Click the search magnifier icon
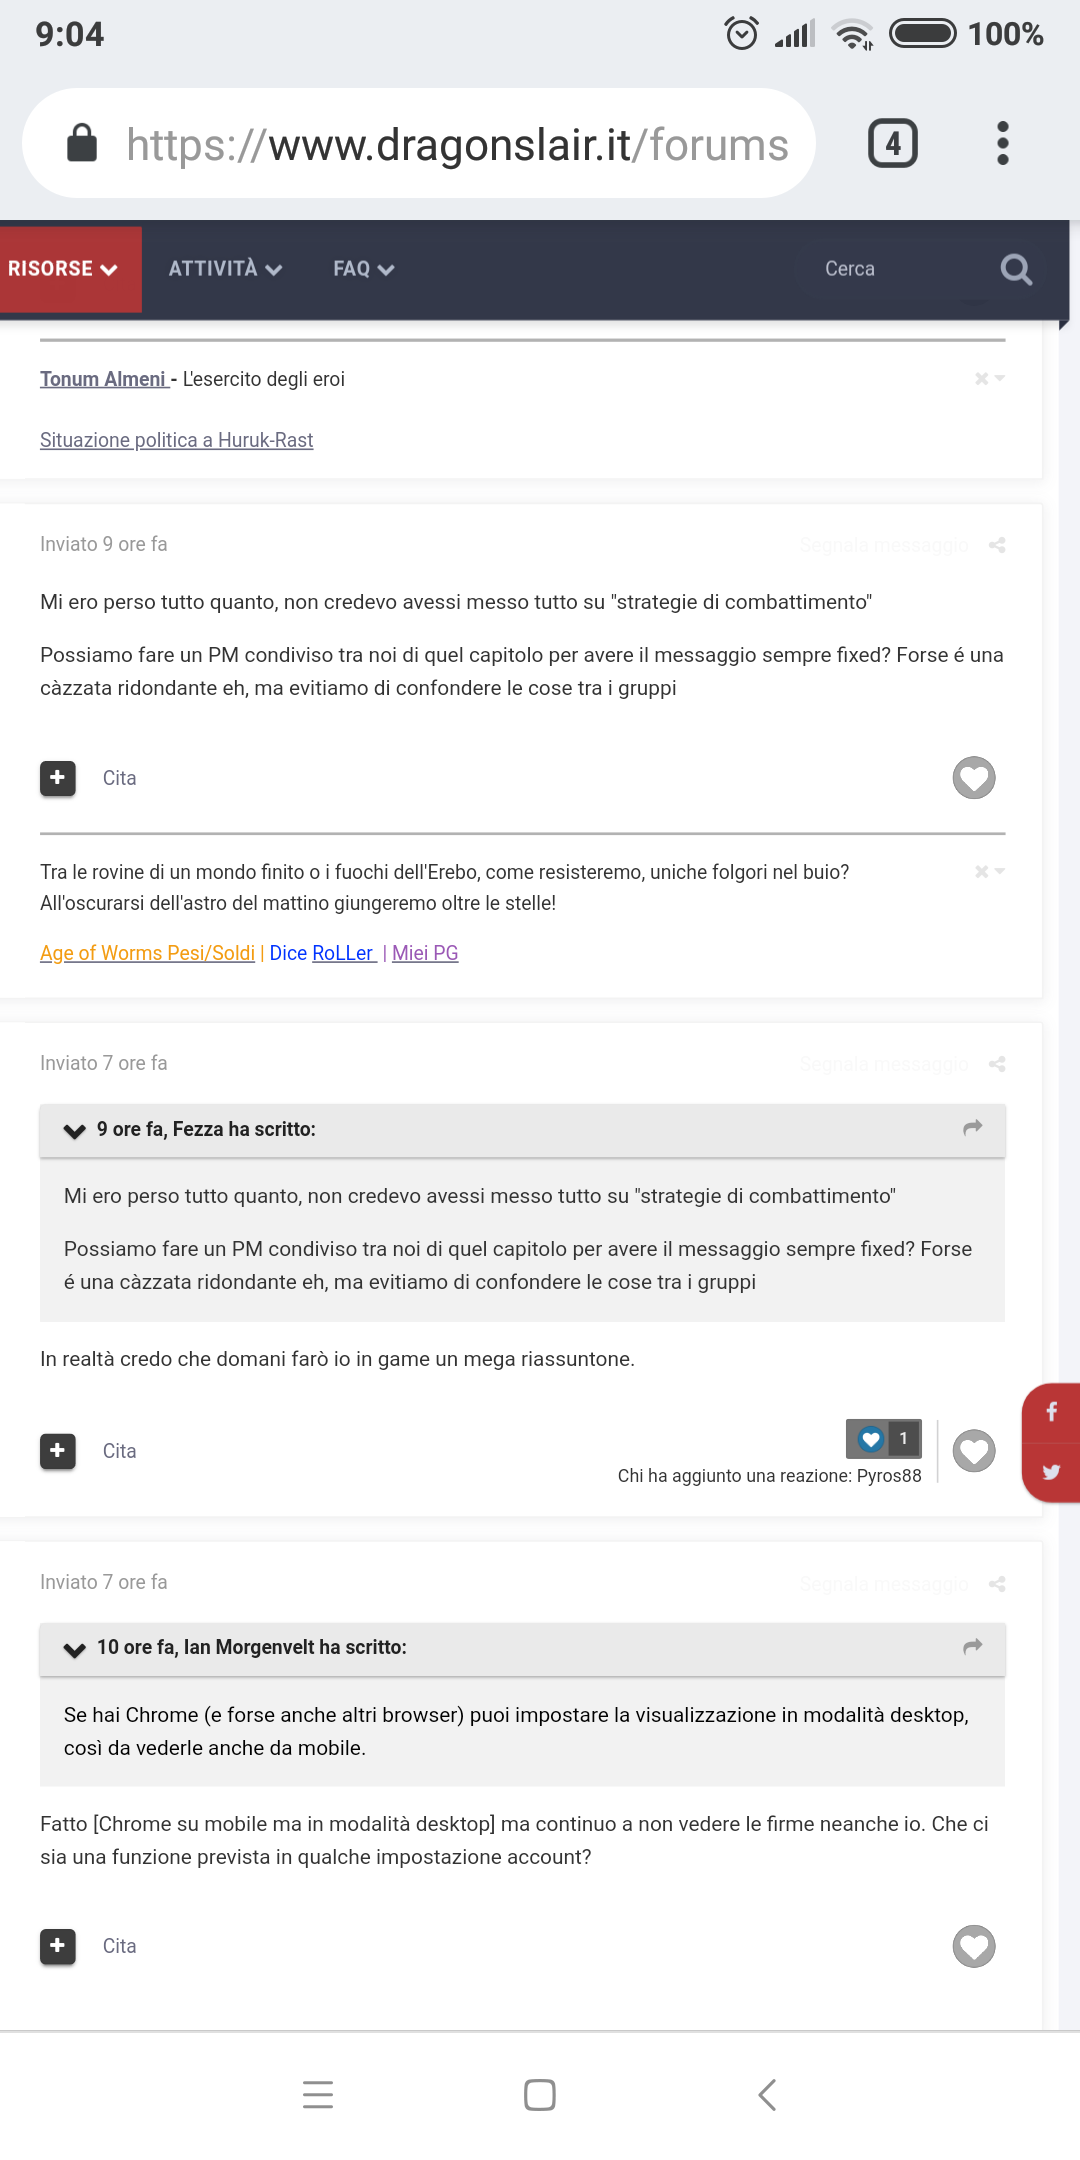Screen dimensions: 1080x2160 click(1016, 269)
